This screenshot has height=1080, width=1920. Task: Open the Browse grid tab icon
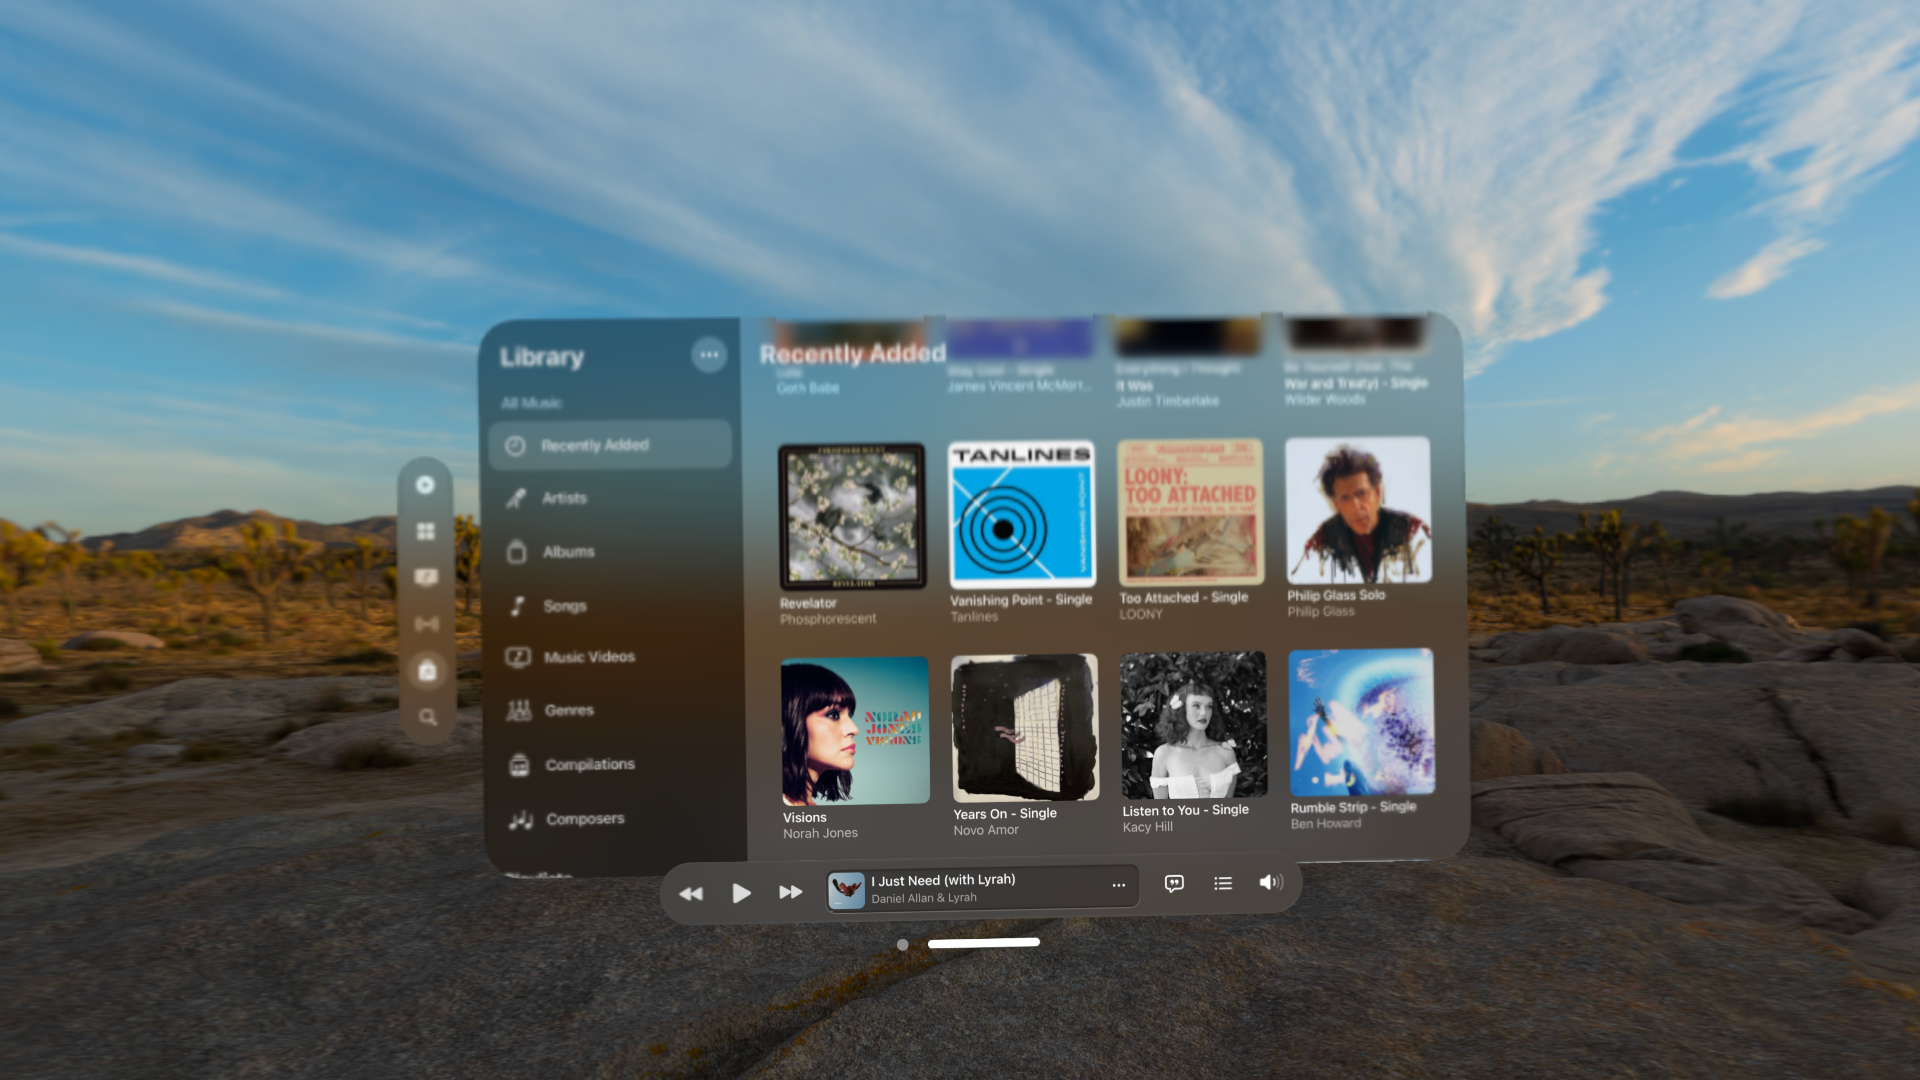click(x=426, y=531)
